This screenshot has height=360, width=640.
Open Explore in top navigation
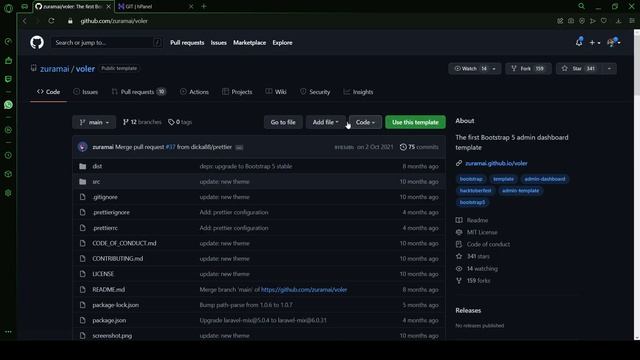pyautogui.click(x=282, y=42)
